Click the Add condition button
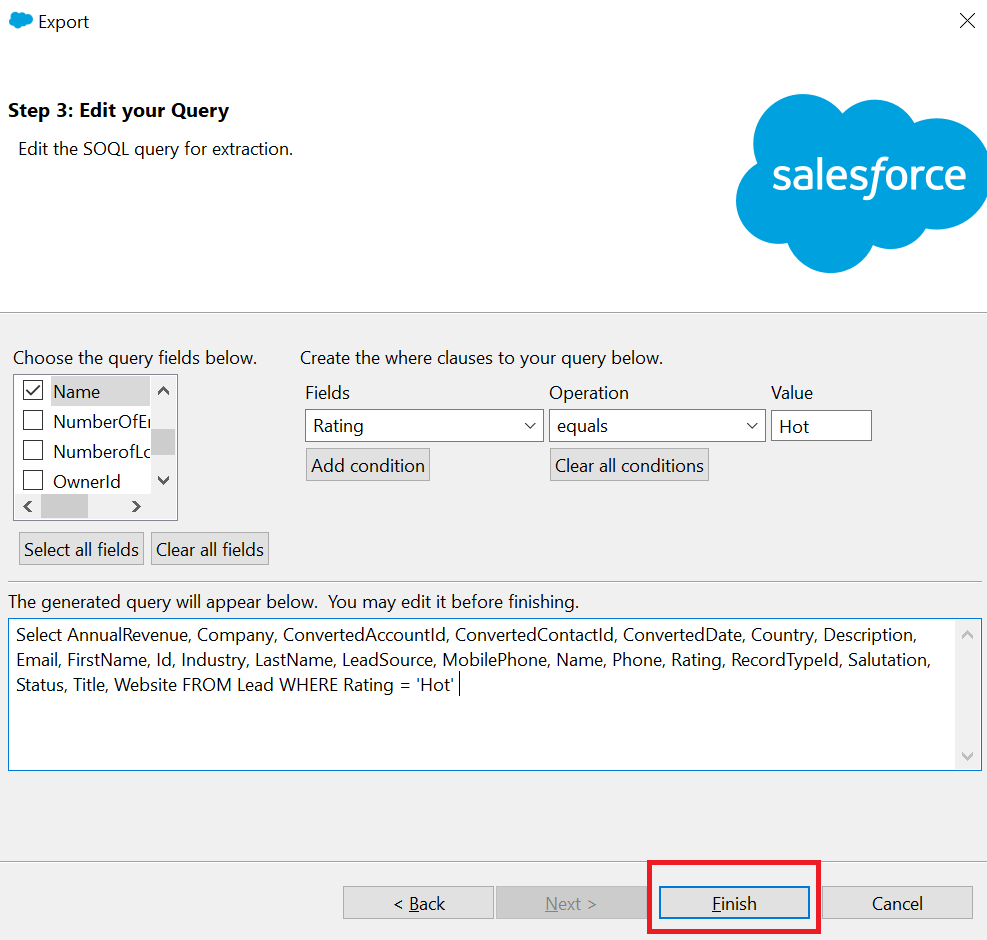The image size is (987, 940). pyautogui.click(x=368, y=465)
